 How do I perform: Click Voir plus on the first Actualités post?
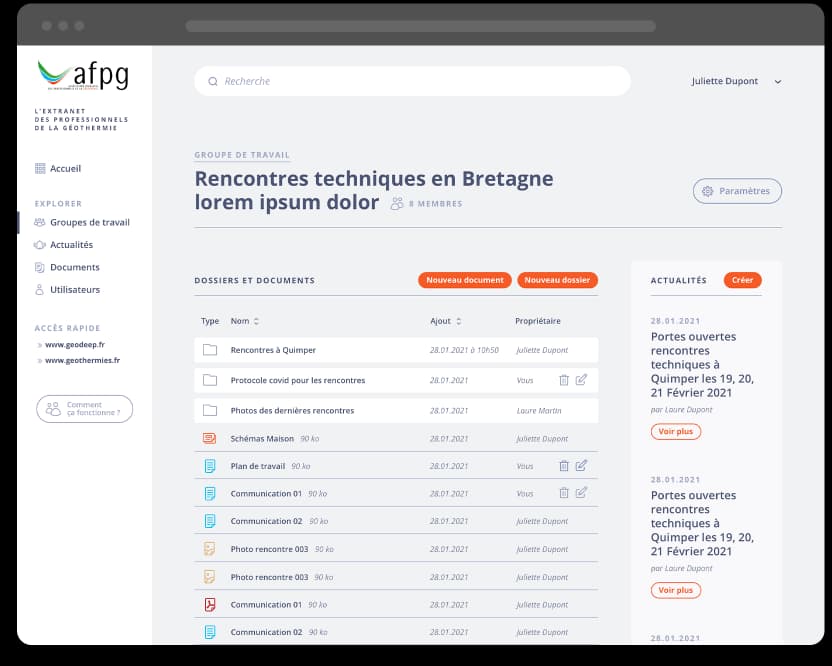pos(675,431)
